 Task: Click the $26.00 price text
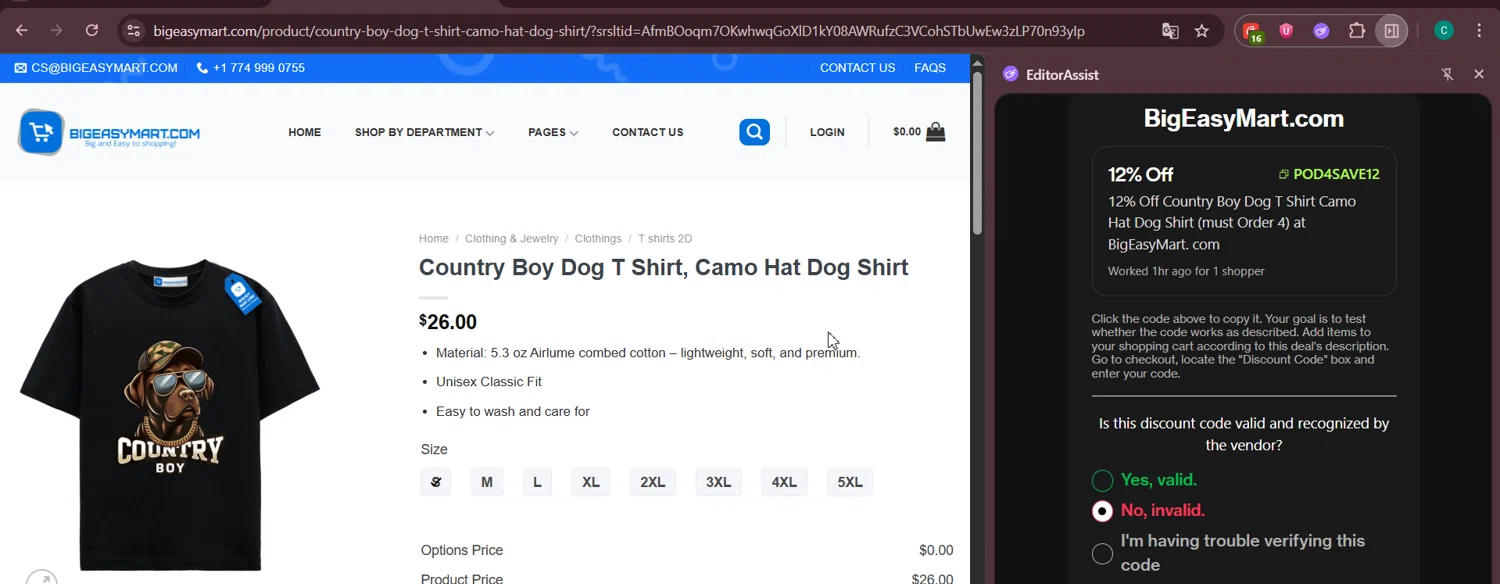[x=448, y=322]
